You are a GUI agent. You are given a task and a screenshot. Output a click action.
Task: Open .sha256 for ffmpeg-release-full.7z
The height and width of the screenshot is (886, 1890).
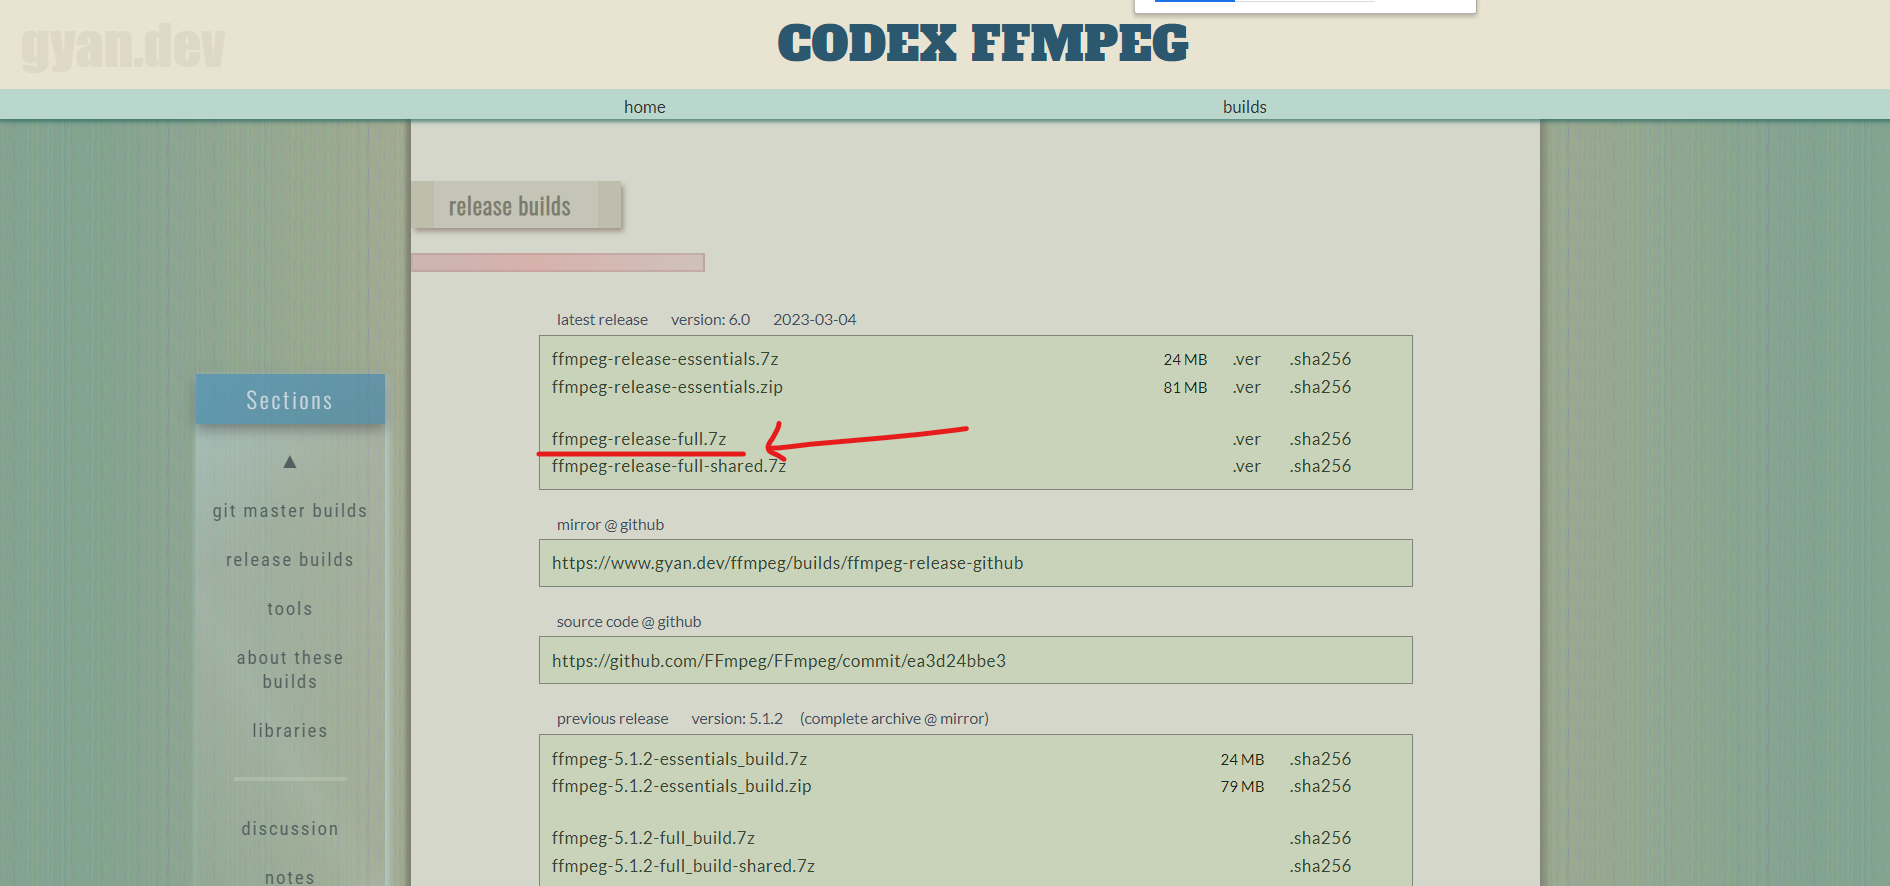click(x=1320, y=439)
